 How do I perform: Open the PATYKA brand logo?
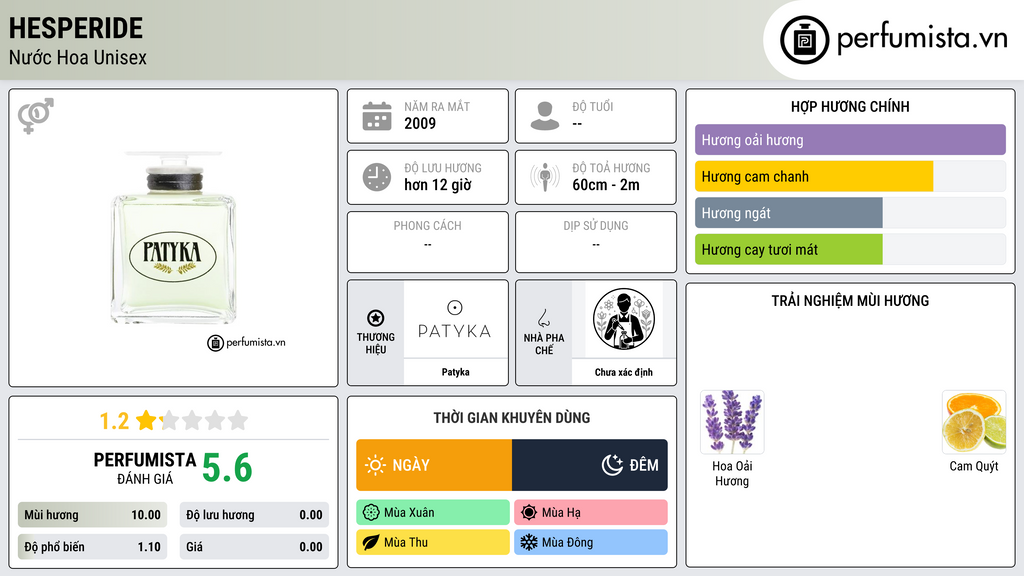tap(455, 320)
